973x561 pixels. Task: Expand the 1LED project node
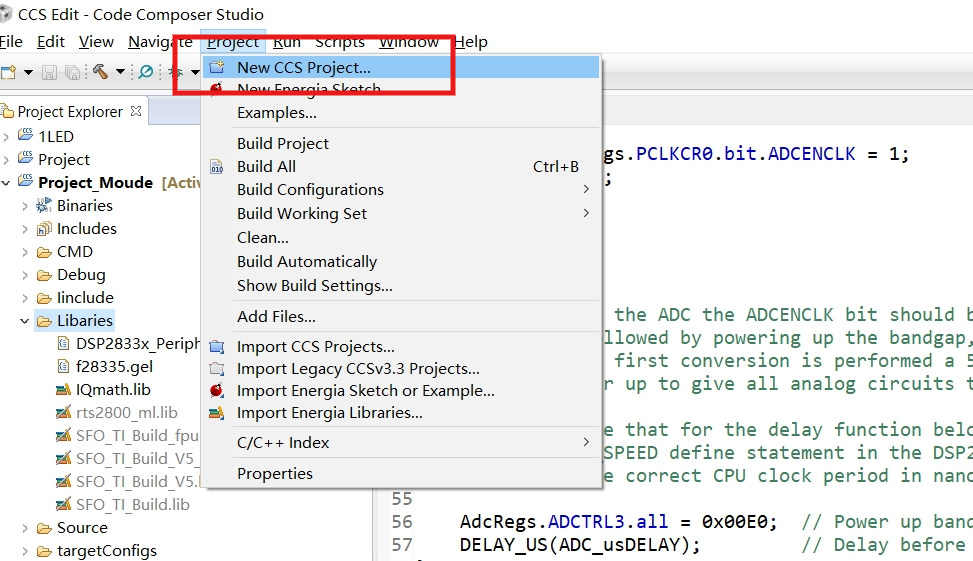pyautogui.click(x=6, y=137)
